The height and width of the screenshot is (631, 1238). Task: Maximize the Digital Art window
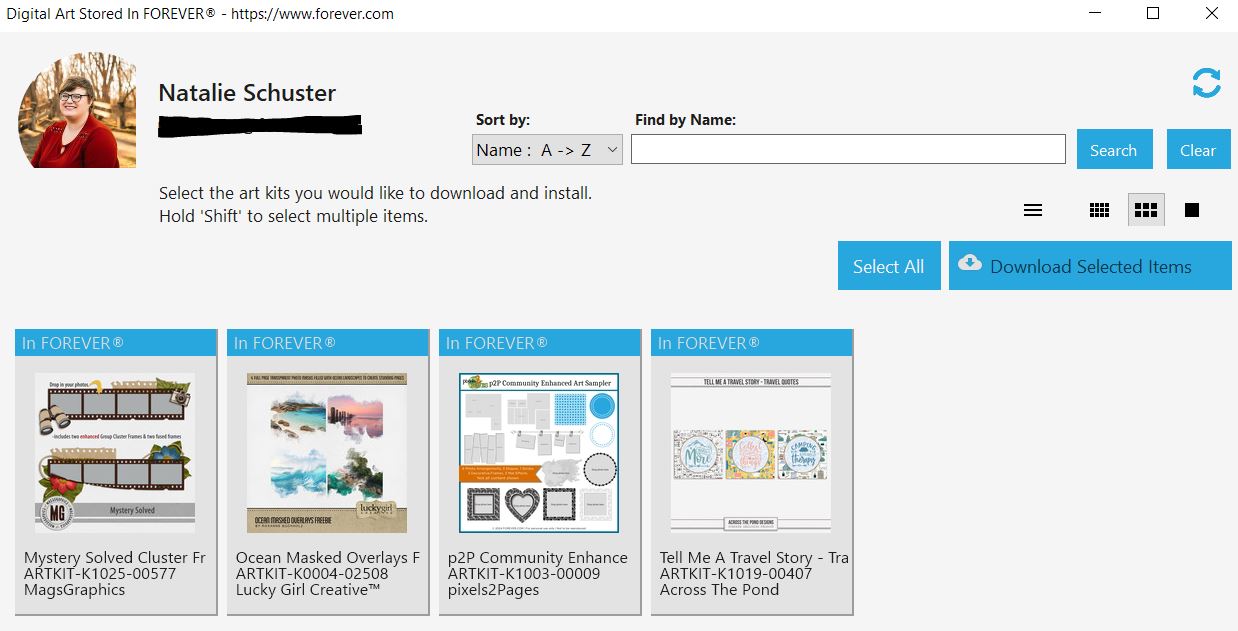(1153, 14)
